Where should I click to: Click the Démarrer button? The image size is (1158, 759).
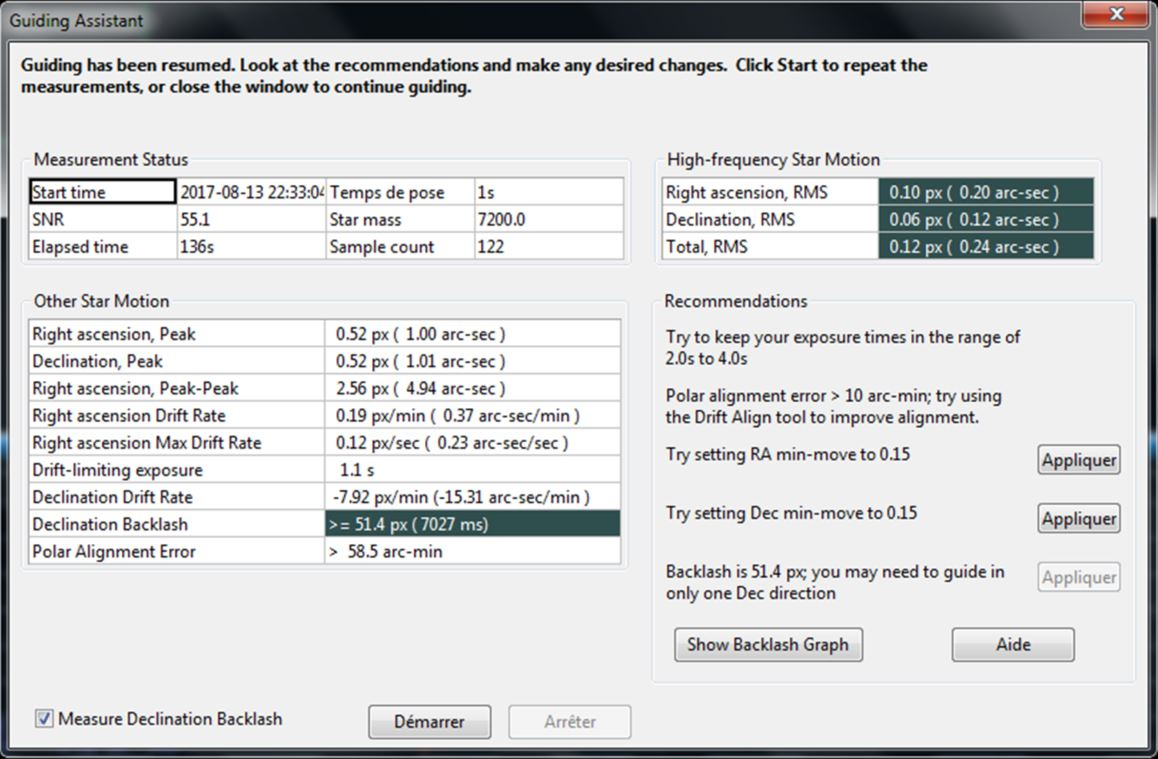pos(429,721)
